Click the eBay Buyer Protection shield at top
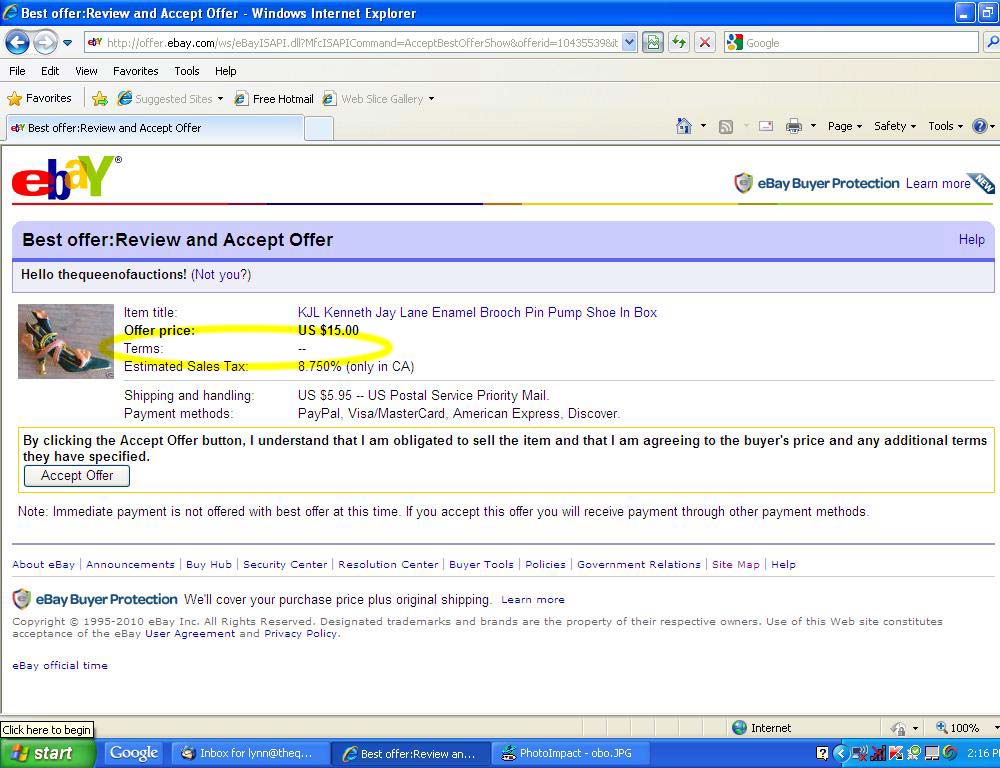 tap(743, 183)
